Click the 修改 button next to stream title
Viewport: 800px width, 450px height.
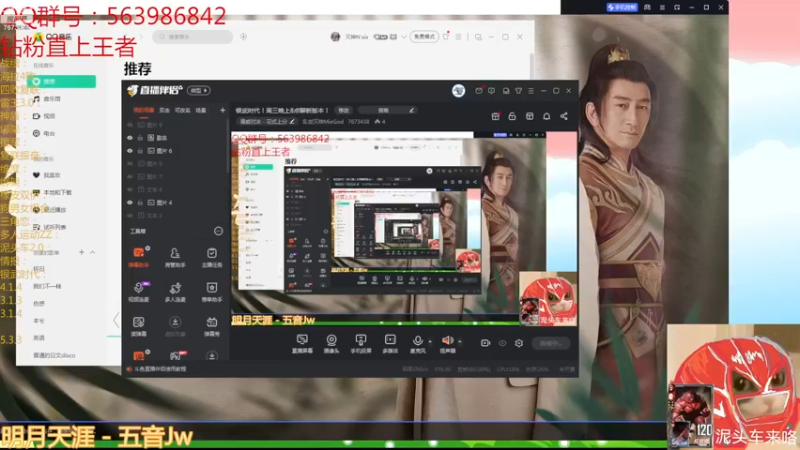(x=344, y=110)
